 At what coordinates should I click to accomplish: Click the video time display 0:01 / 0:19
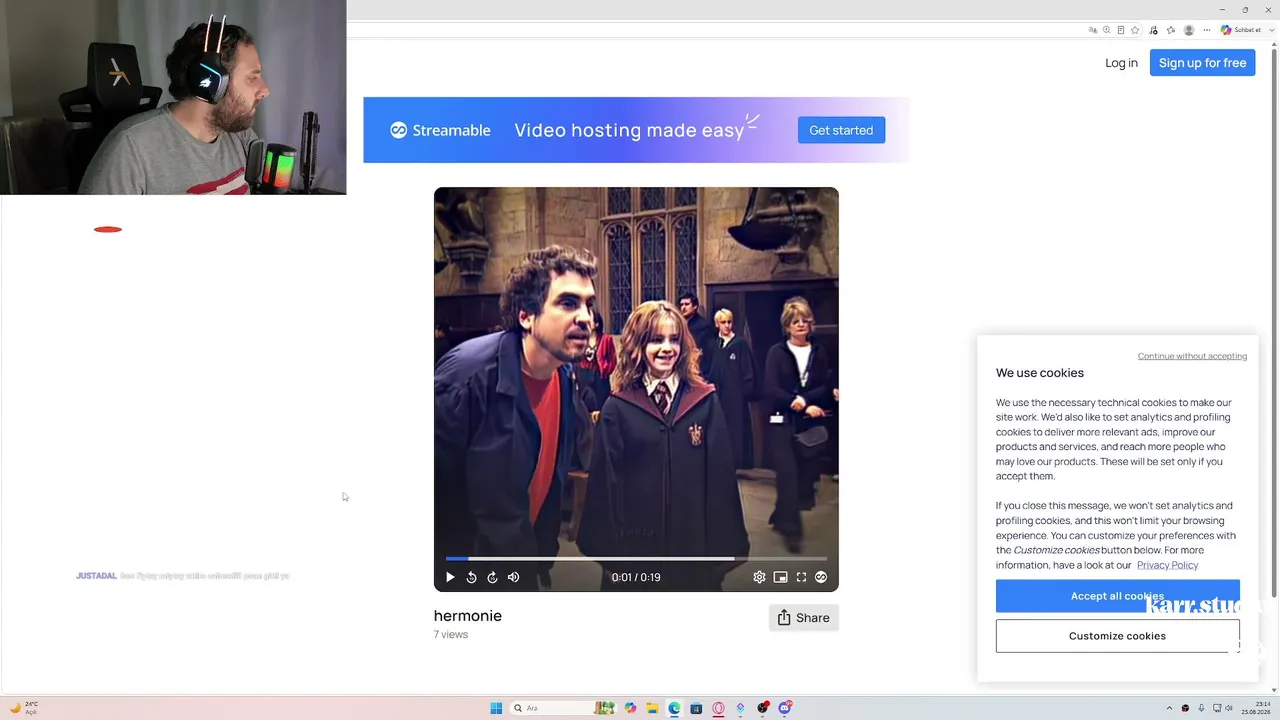tap(636, 577)
